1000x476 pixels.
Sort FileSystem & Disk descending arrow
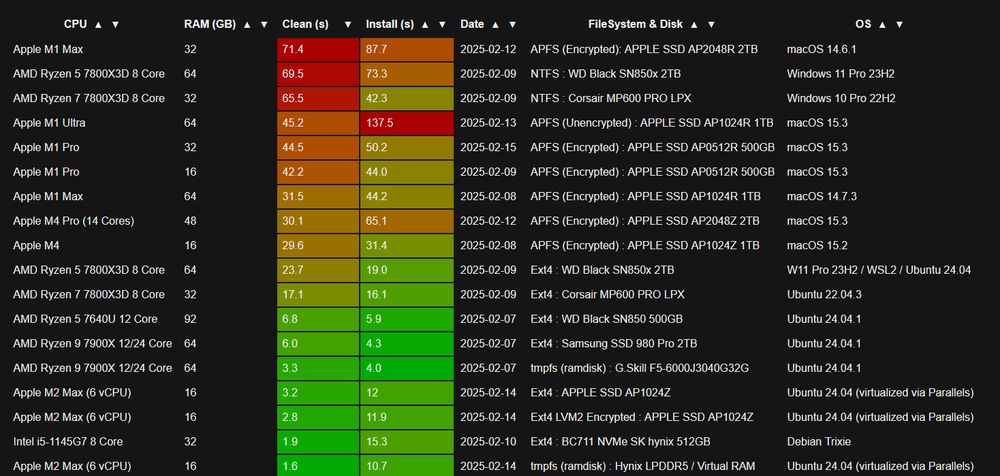click(711, 24)
